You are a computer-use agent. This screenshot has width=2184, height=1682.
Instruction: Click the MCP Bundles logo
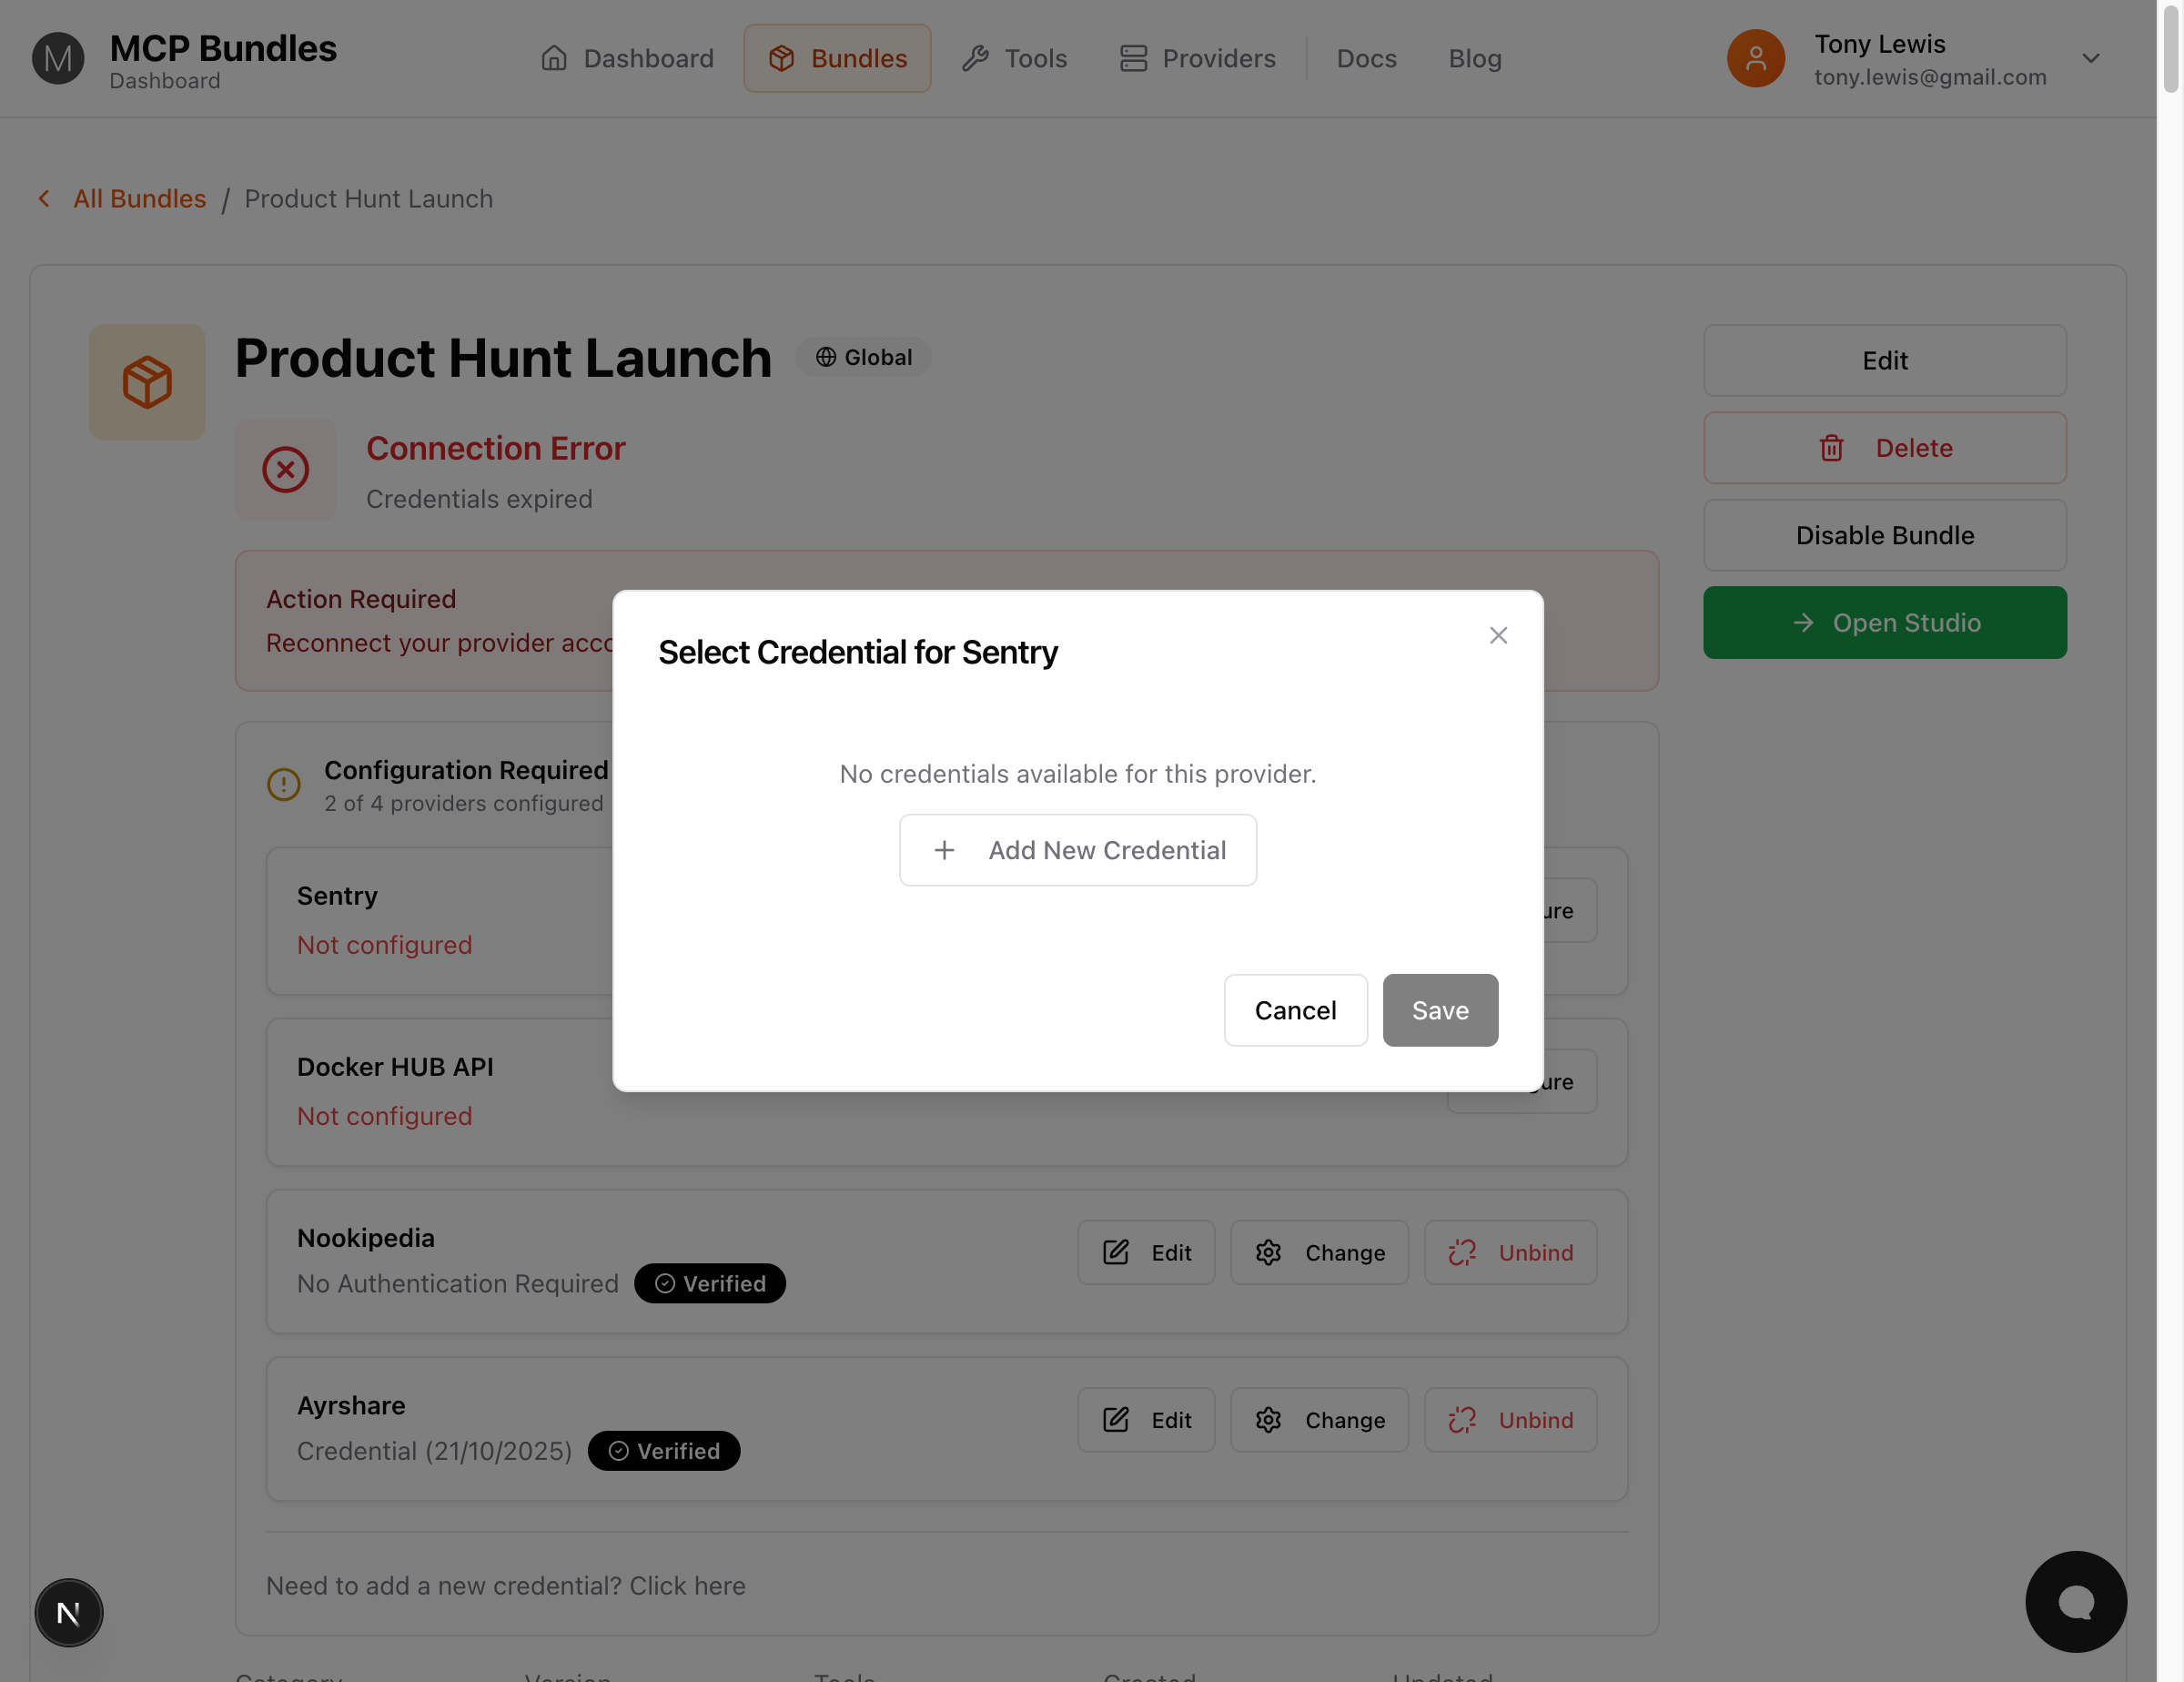pyautogui.click(x=58, y=58)
